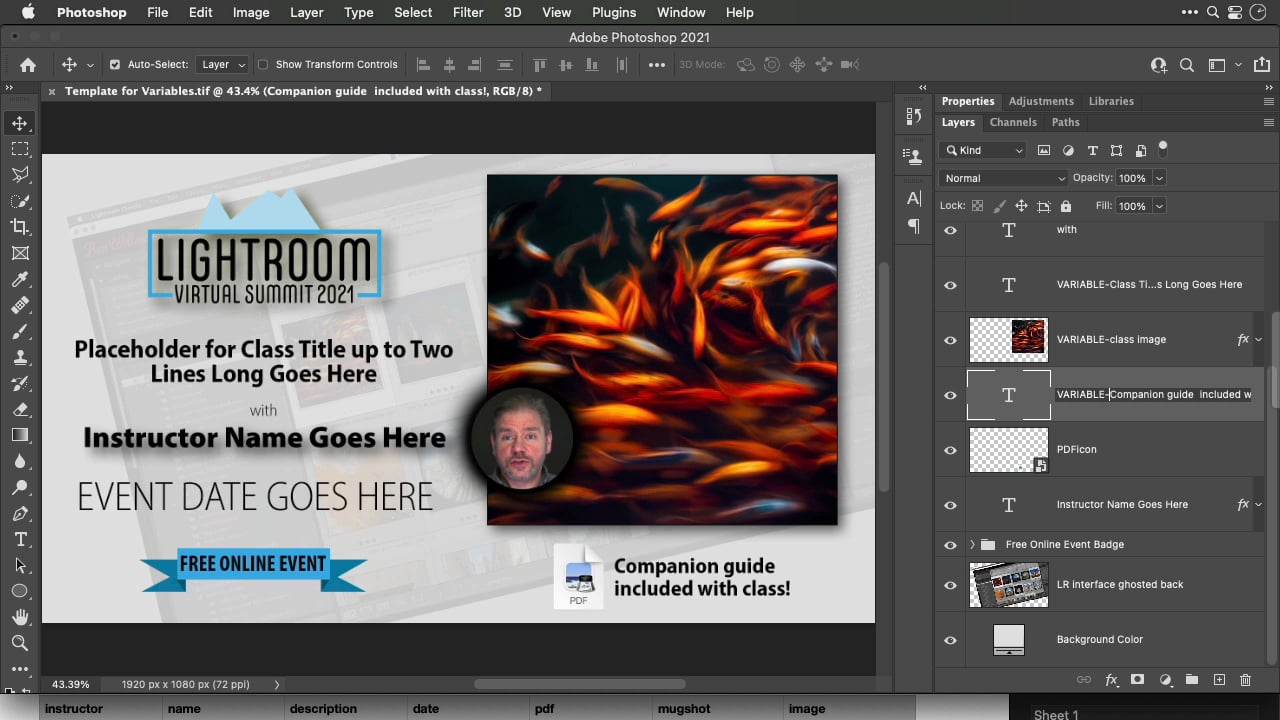
Task: Add a layer mask
Action: [x=1137, y=680]
